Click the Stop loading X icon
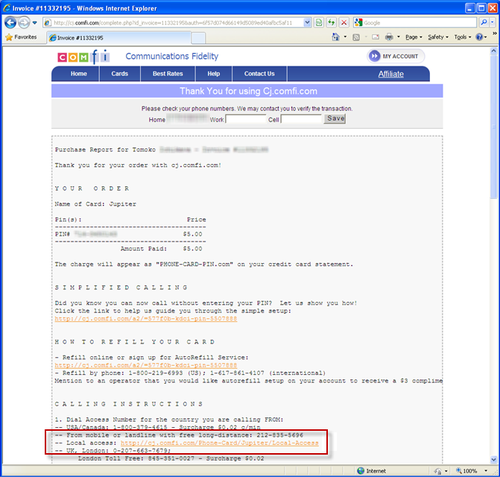 tap(344, 23)
